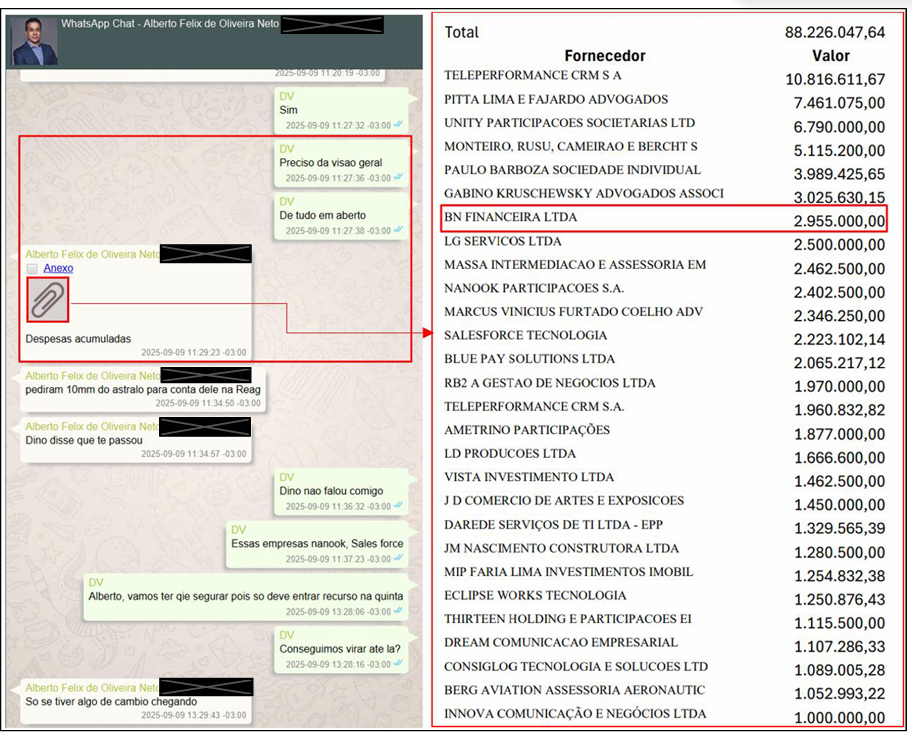Click the value 10.816.611,67
The height and width of the screenshot is (733, 912).
coord(835,79)
